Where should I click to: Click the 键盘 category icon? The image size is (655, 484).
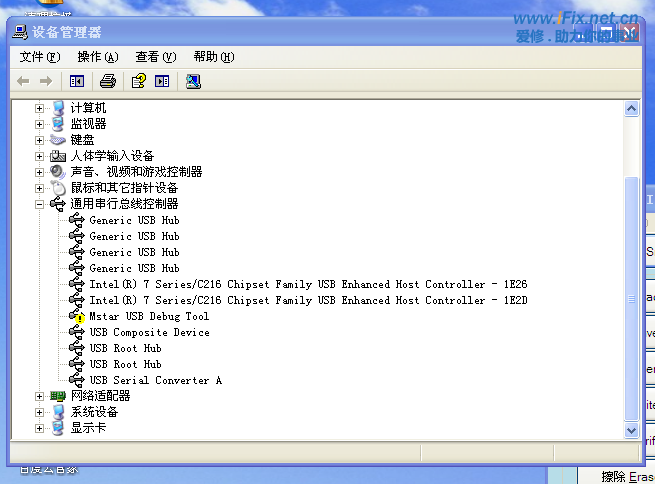click(x=58, y=140)
